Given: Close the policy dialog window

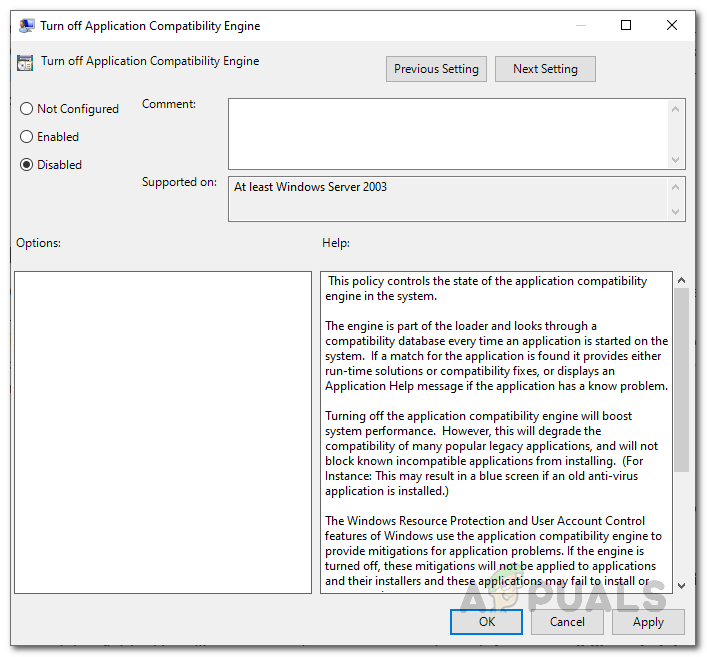Looking at the screenshot, I should point(672,25).
